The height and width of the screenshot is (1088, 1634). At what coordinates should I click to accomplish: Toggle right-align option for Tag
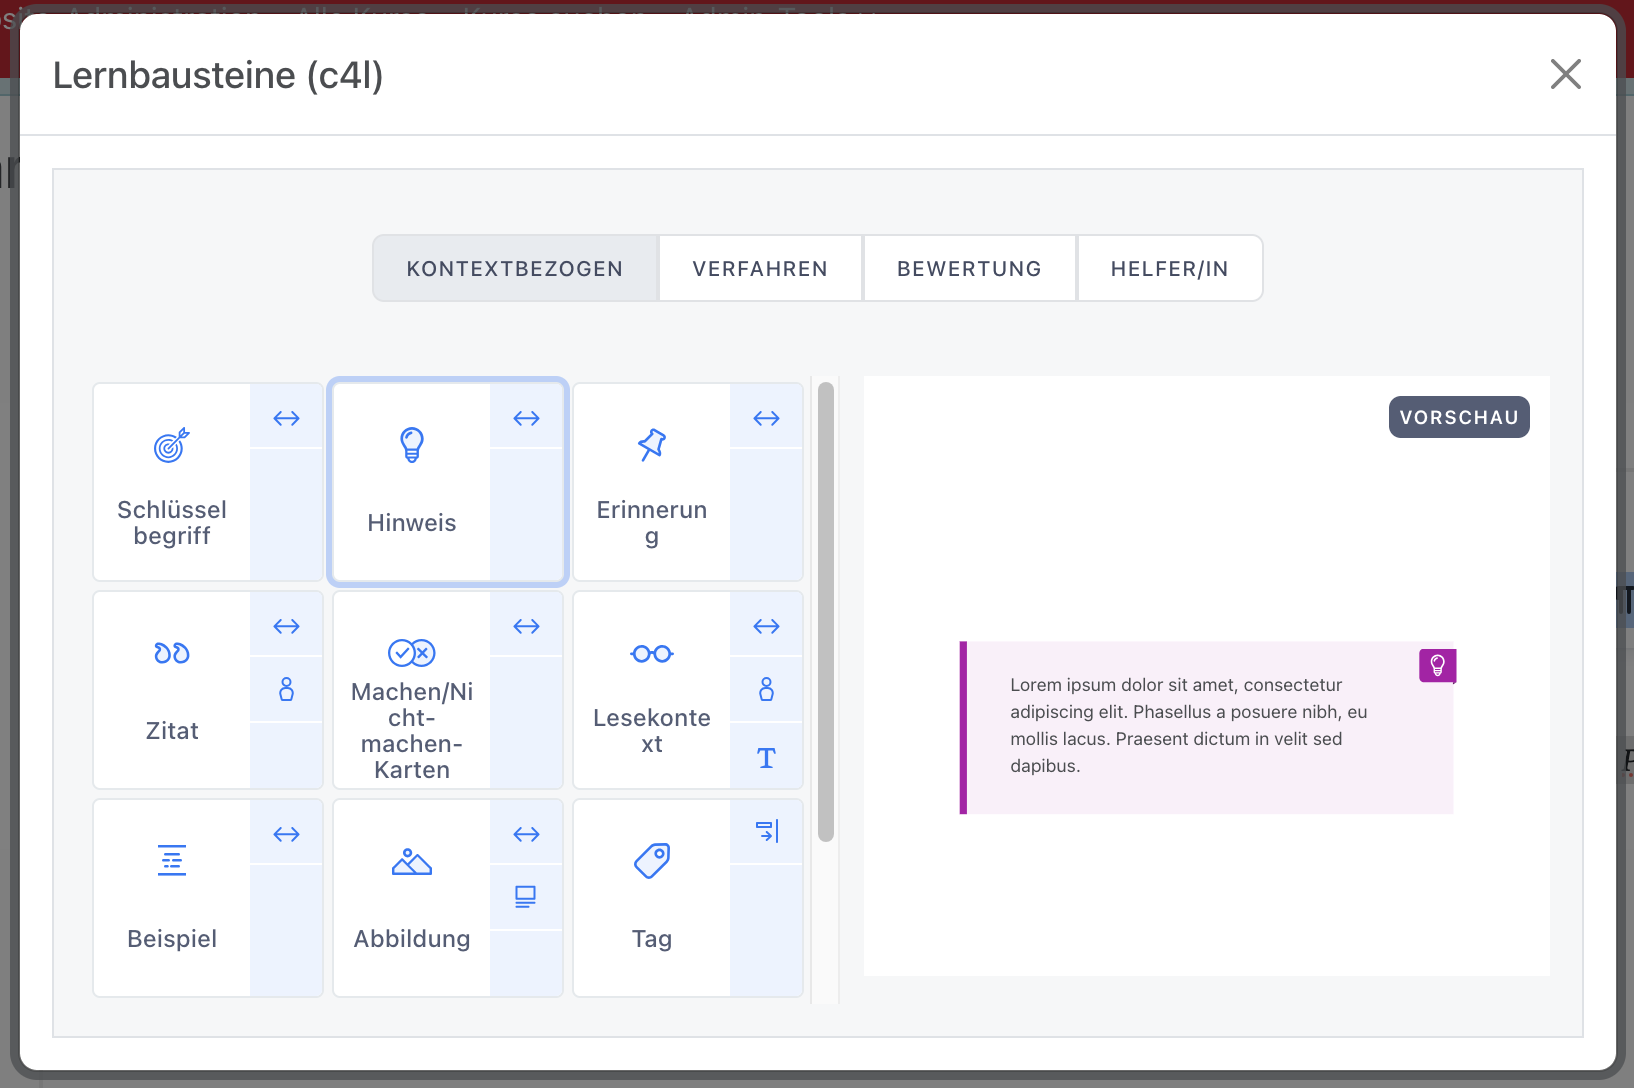pos(766,832)
